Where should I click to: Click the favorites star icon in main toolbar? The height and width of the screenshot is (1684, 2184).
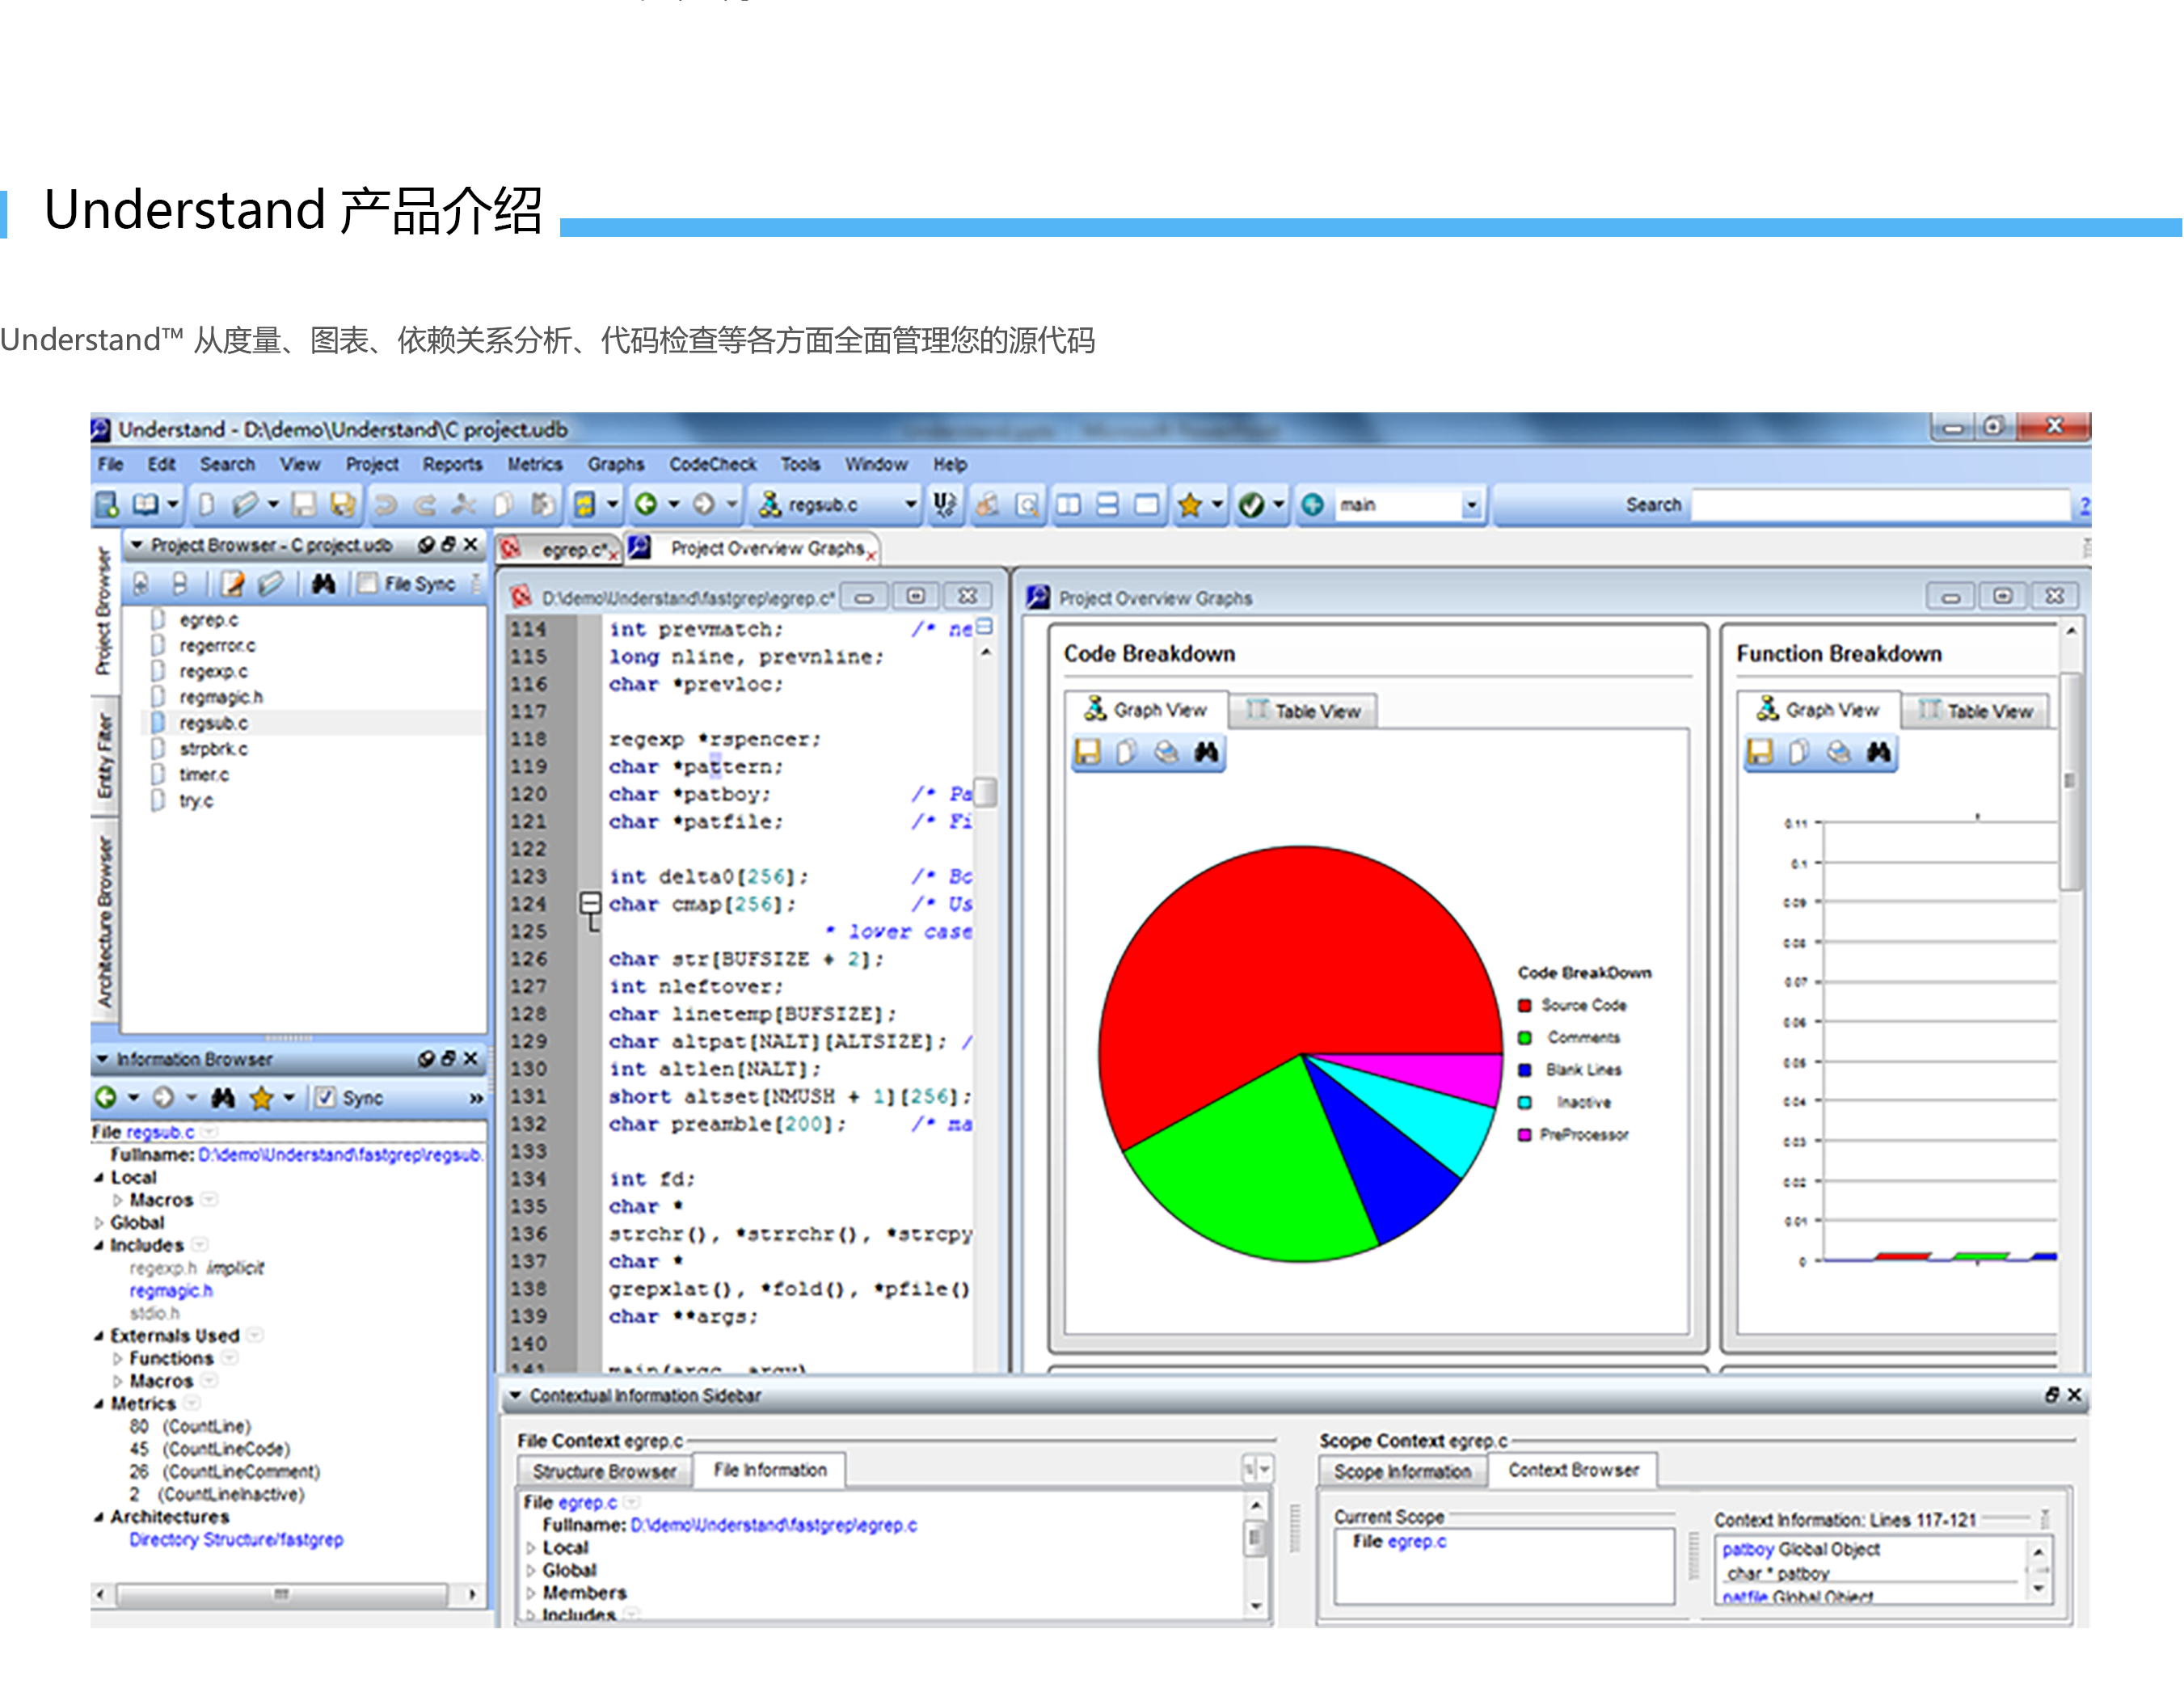tap(1189, 505)
